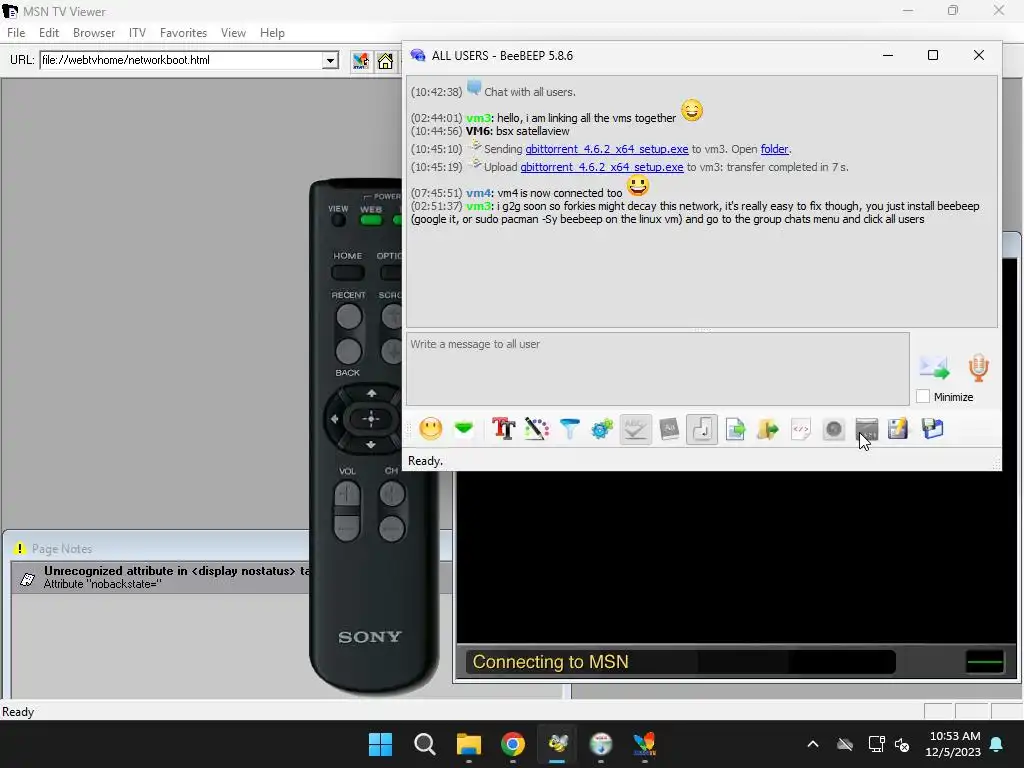The width and height of the screenshot is (1024, 768).
Task: Click the gray dictionary word completer icon
Action: (669, 429)
